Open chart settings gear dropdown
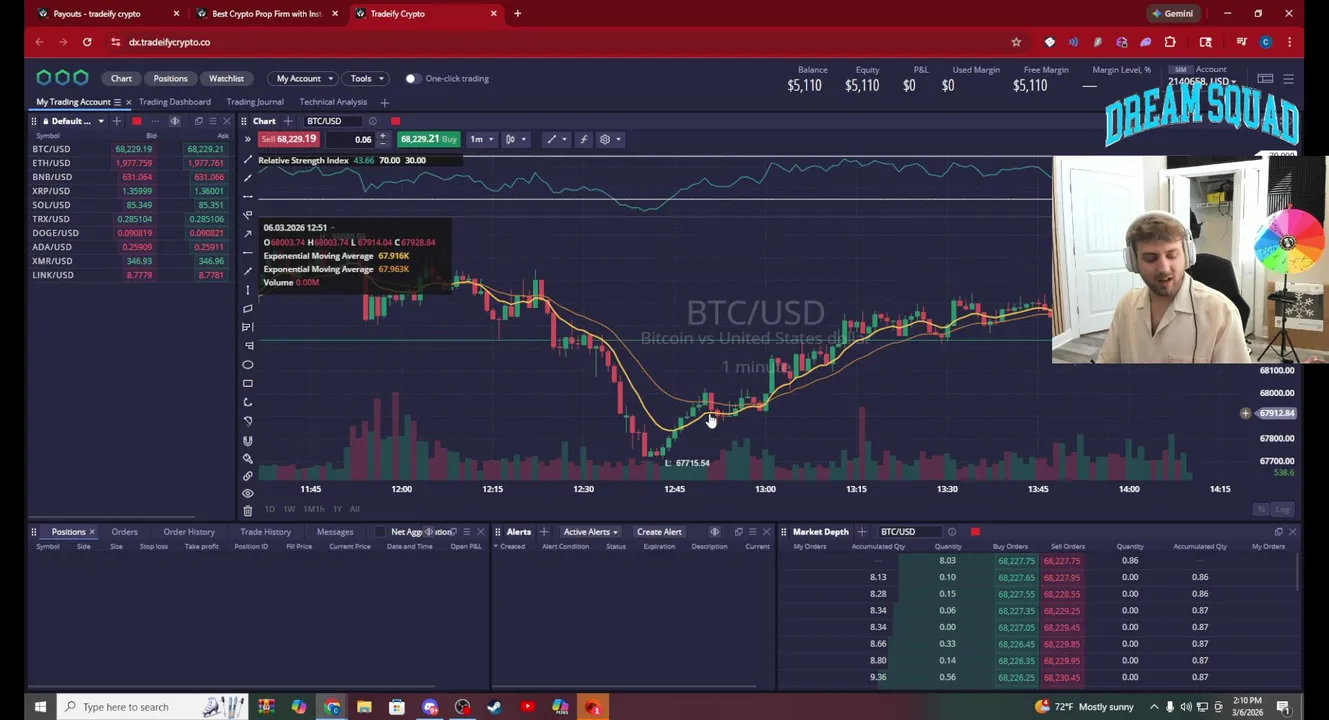This screenshot has height=720, width=1329. (609, 139)
